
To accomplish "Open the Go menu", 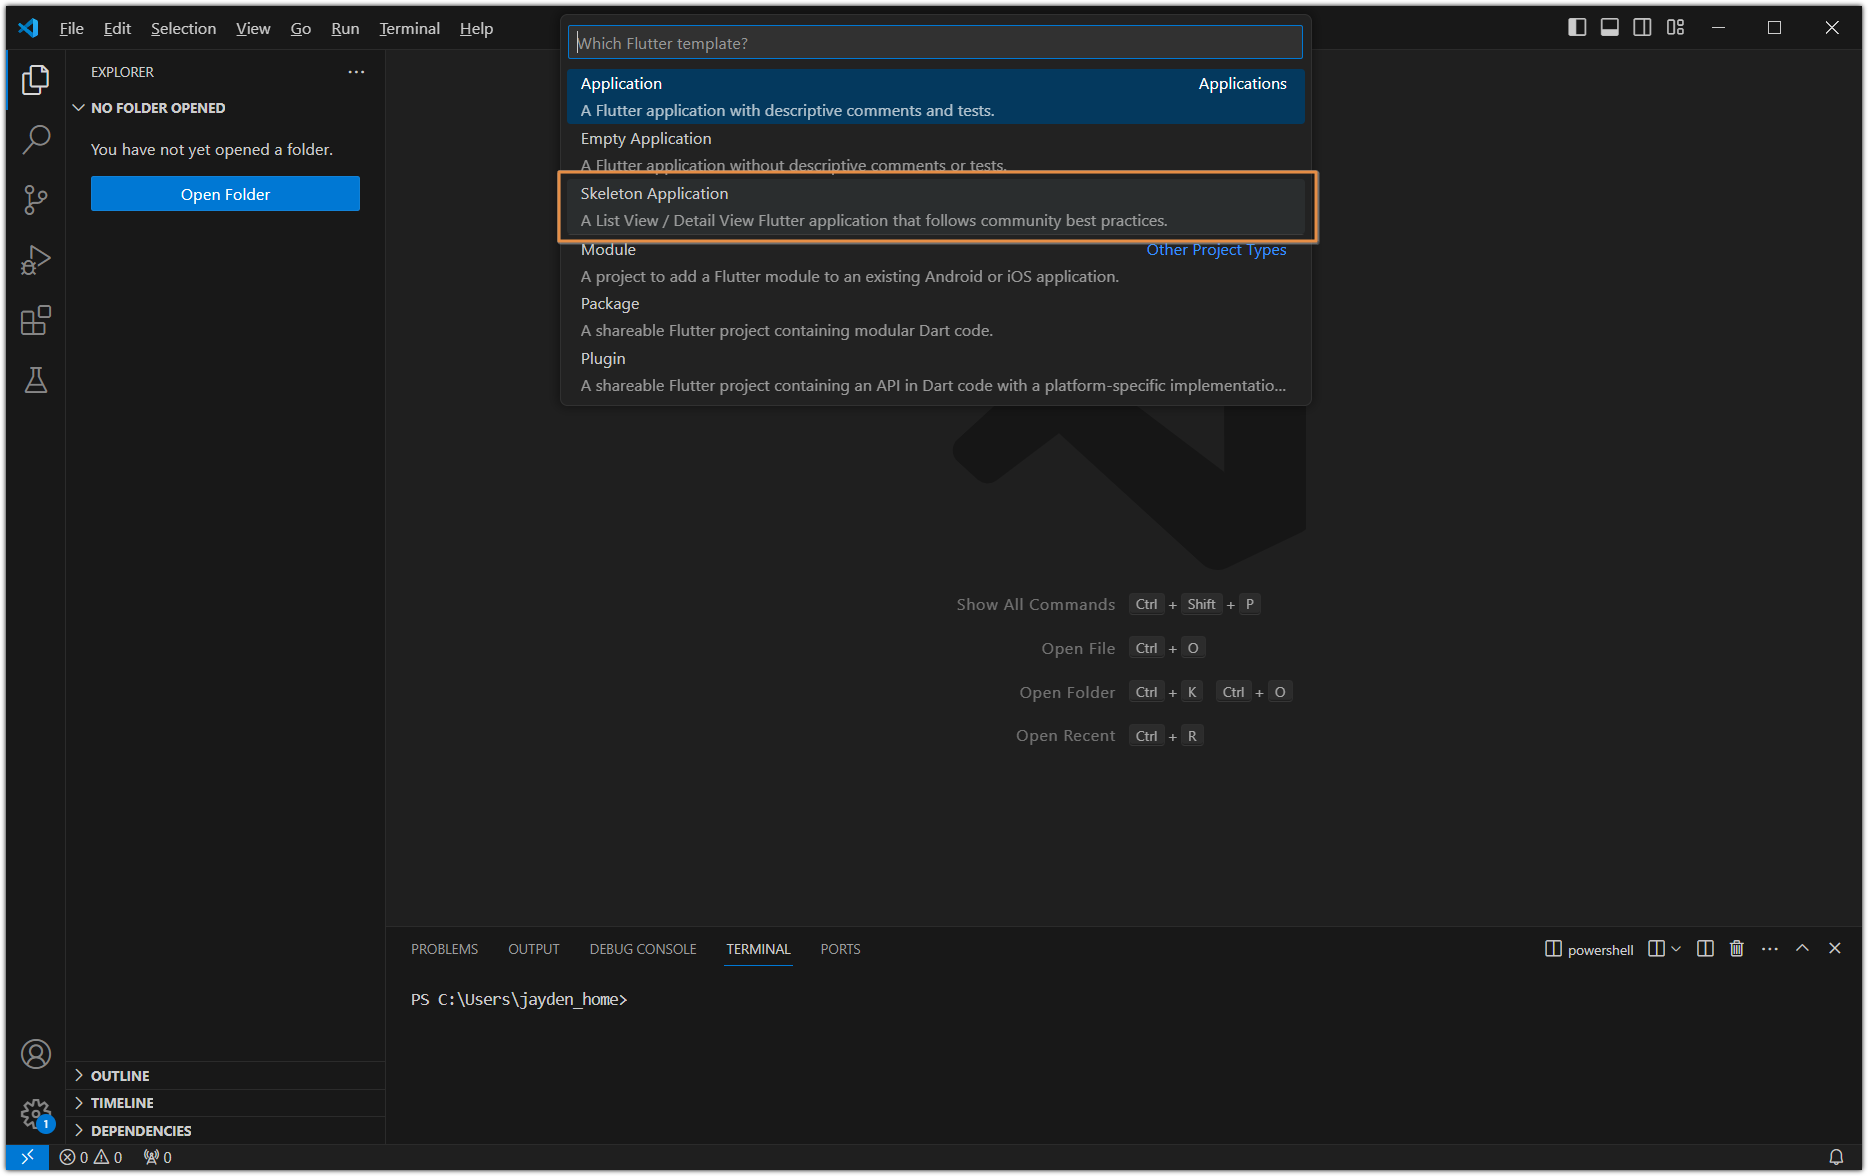I will pos(301,28).
